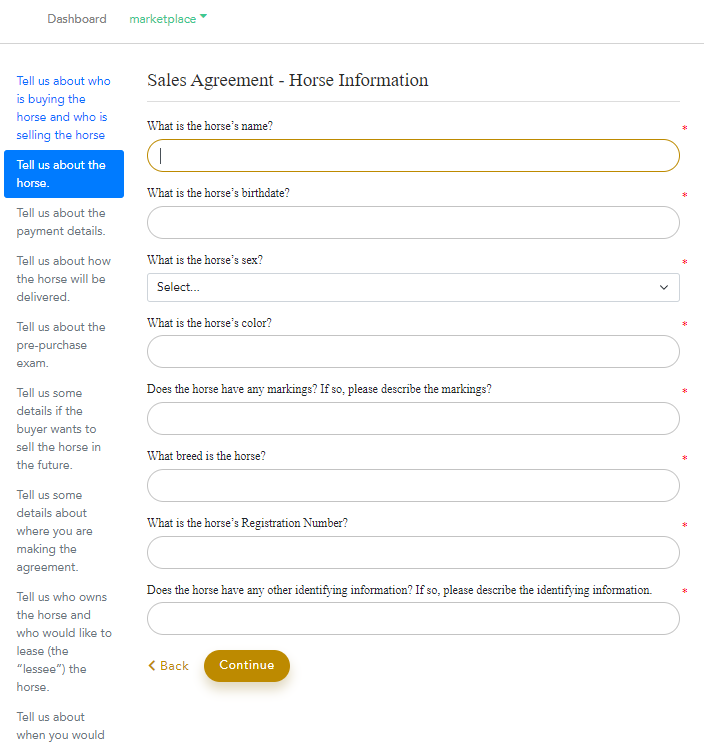Click the chevron on the sex dropdown

[x=664, y=287]
